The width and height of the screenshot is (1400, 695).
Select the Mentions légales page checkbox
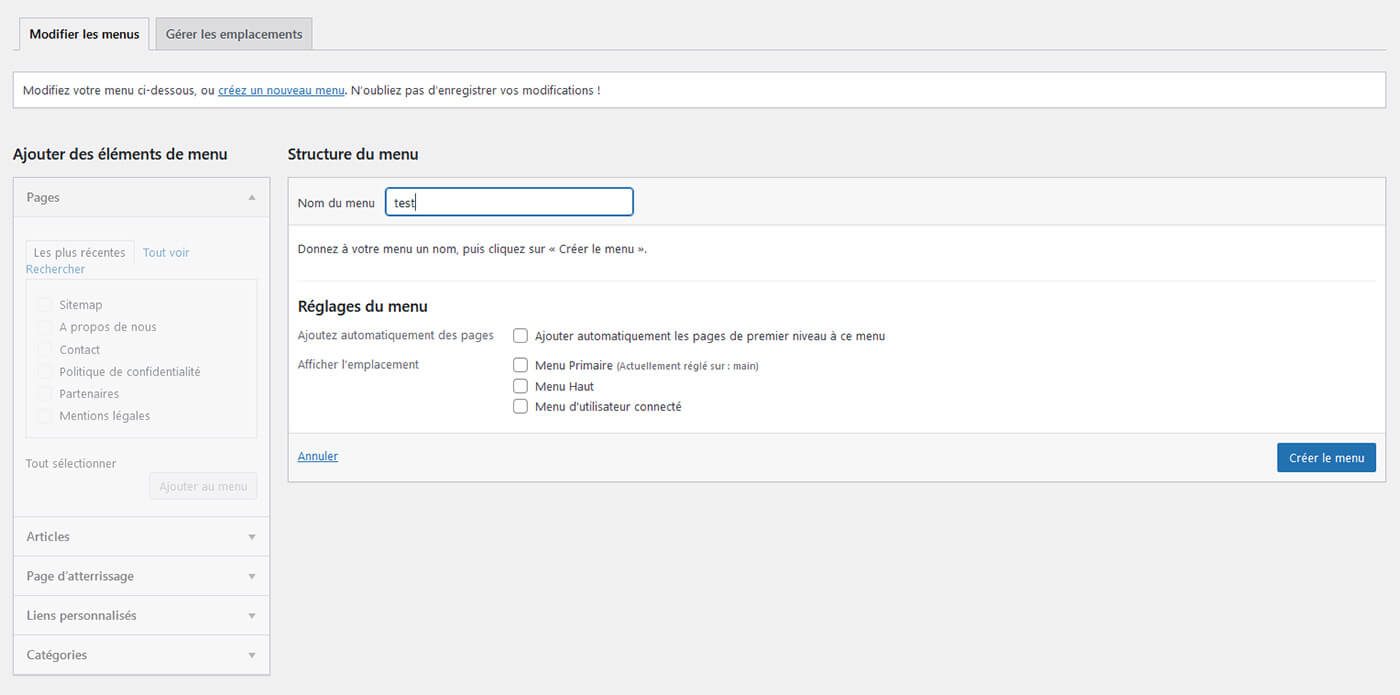coord(44,416)
